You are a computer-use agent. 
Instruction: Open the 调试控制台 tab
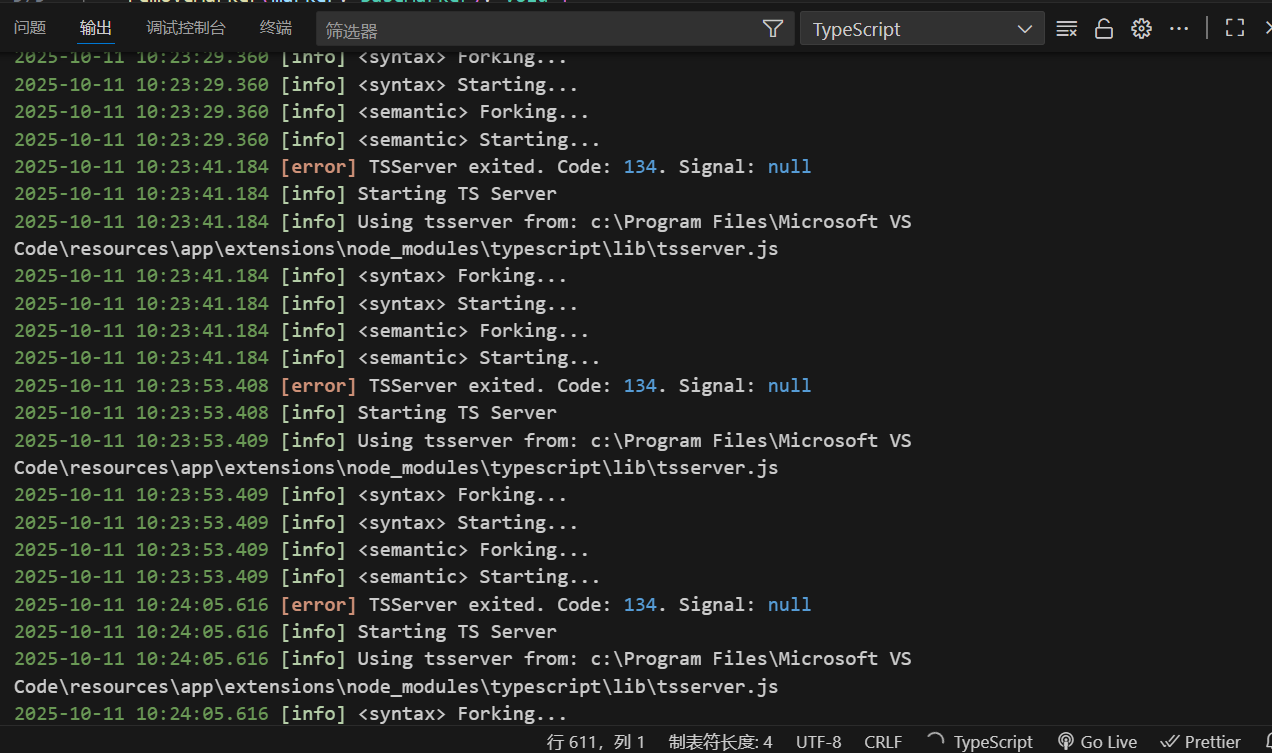click(186, 27)
